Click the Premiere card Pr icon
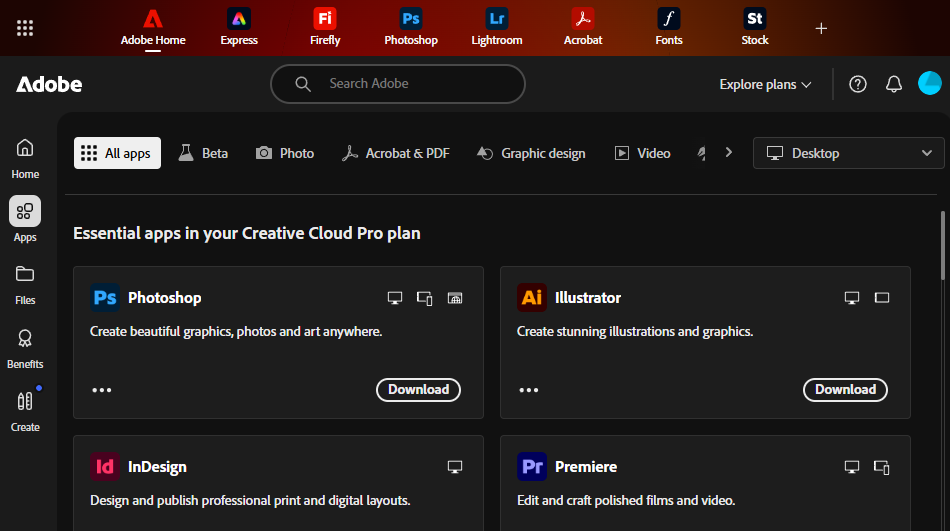This screenshot has width=950, height=531. (x=532, y=467)
